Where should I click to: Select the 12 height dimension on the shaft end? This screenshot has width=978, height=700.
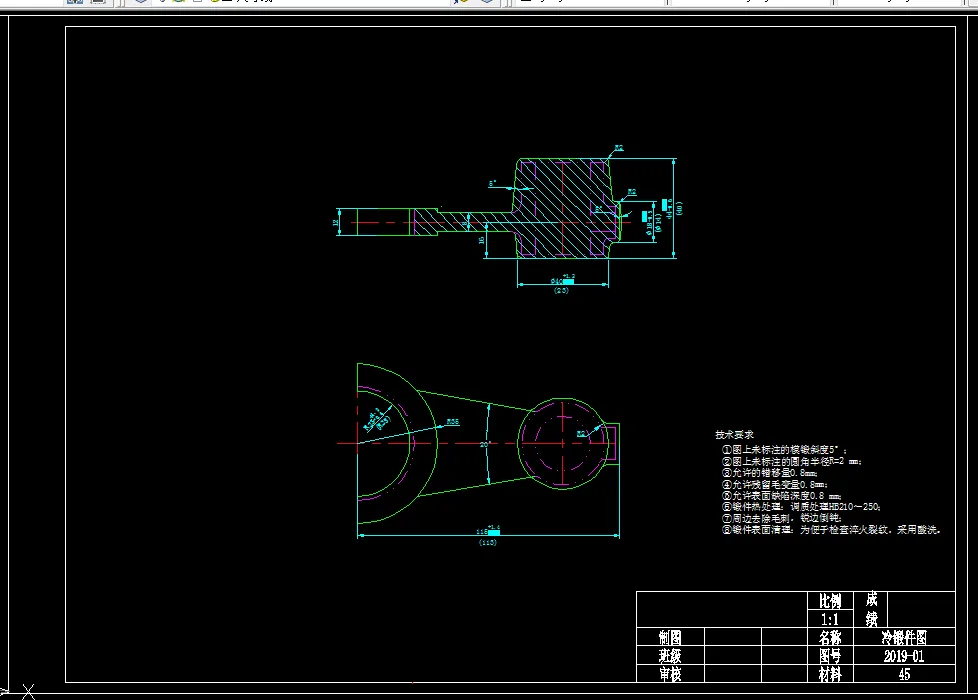click(336, 222)
